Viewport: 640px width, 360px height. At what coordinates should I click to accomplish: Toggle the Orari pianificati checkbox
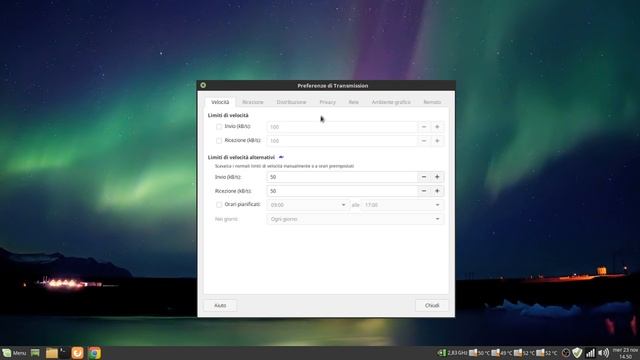pyautogui.click(x=219, y=205)
